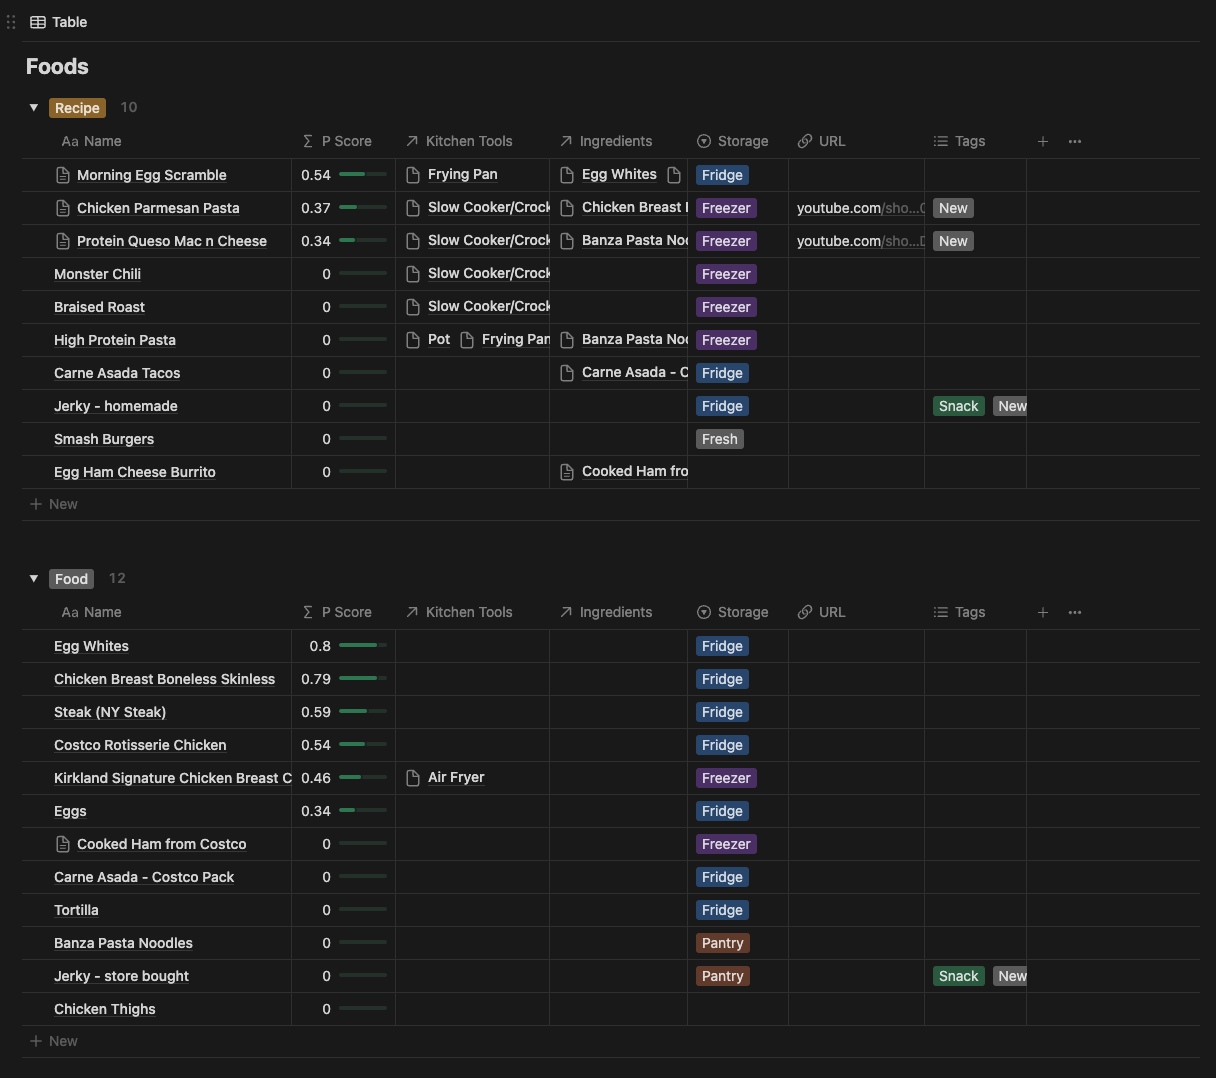Click the page icon next to Carne Asada ingredient
Viewport: 1216px width, 1078px height.
tap(567, 373)
